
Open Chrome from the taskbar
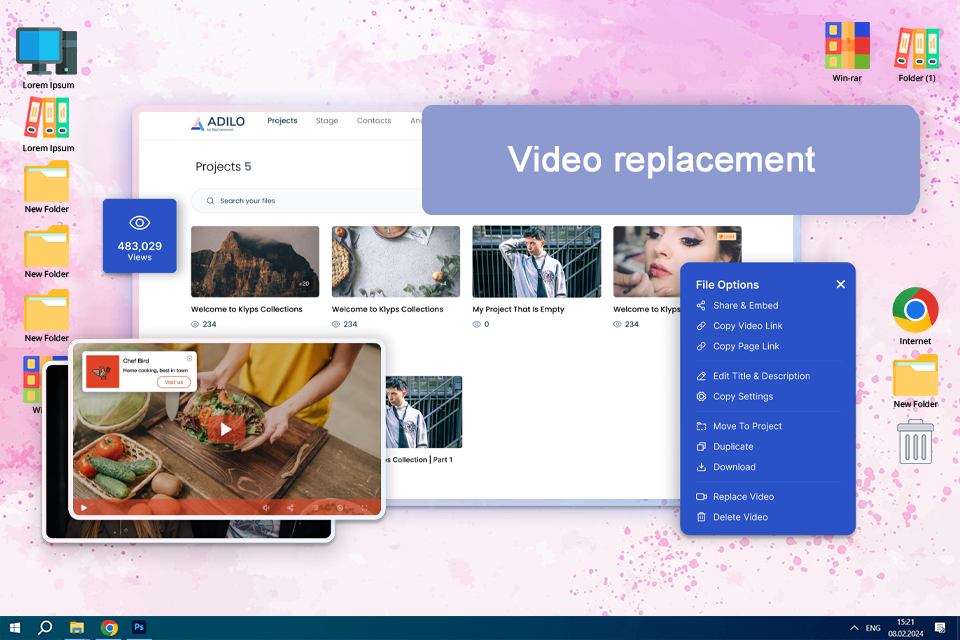[109, 628]
